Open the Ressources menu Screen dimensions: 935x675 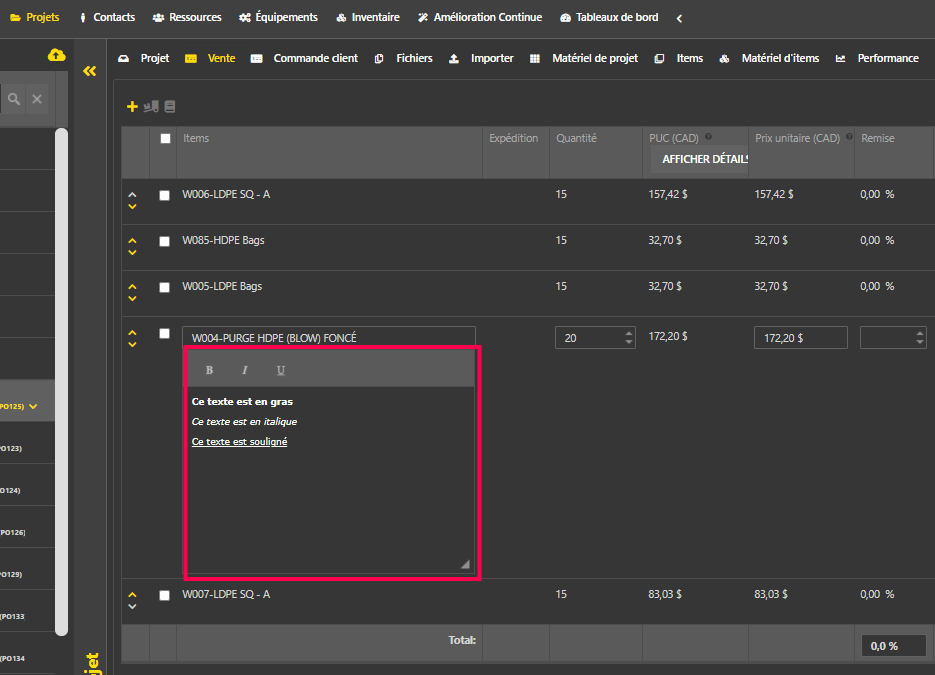187,17
